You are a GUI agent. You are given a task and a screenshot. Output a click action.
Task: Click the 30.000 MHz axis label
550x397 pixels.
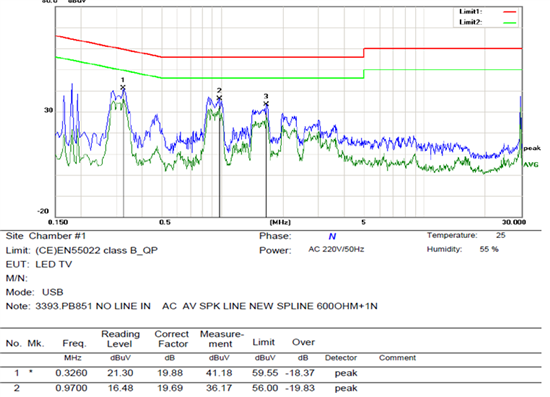pyautogui.click(x=514, y=222)
